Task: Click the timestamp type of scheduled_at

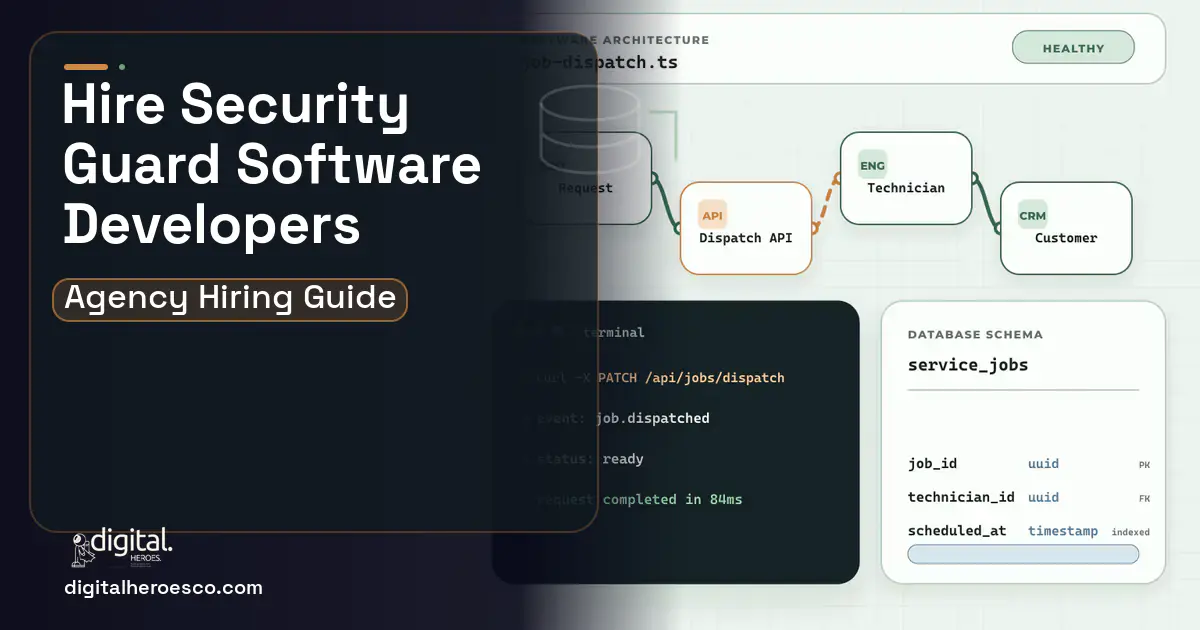Action: coord(1063,531)
